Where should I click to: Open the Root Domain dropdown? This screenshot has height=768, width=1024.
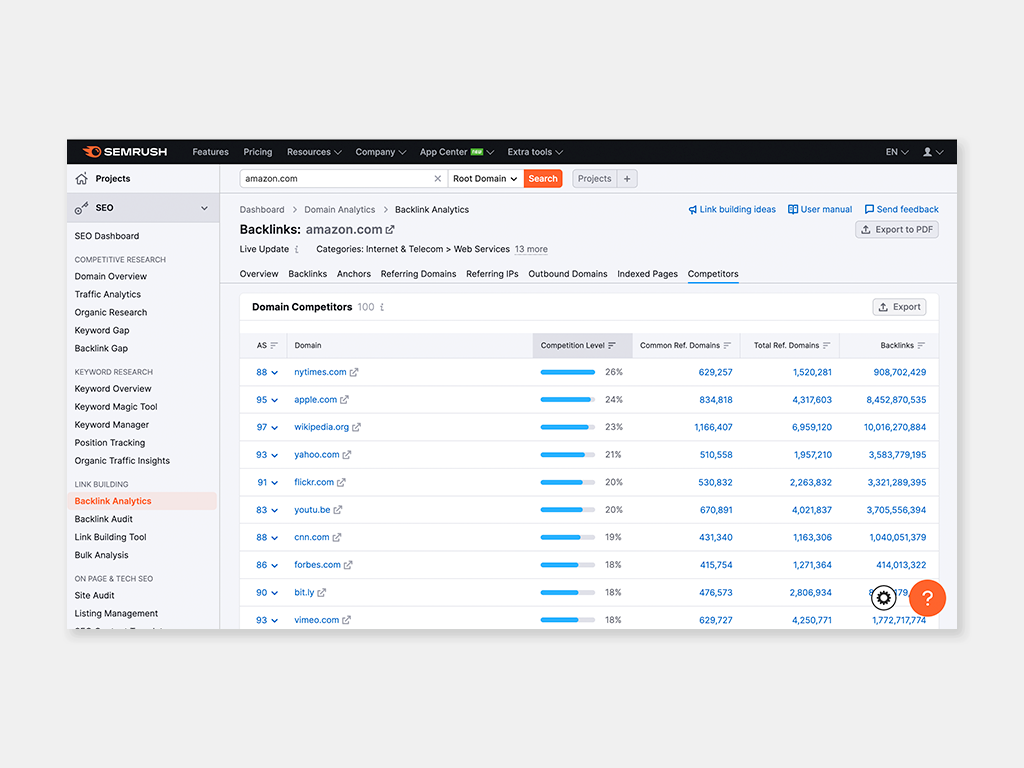pyautogui.click(x=483, y=178)
